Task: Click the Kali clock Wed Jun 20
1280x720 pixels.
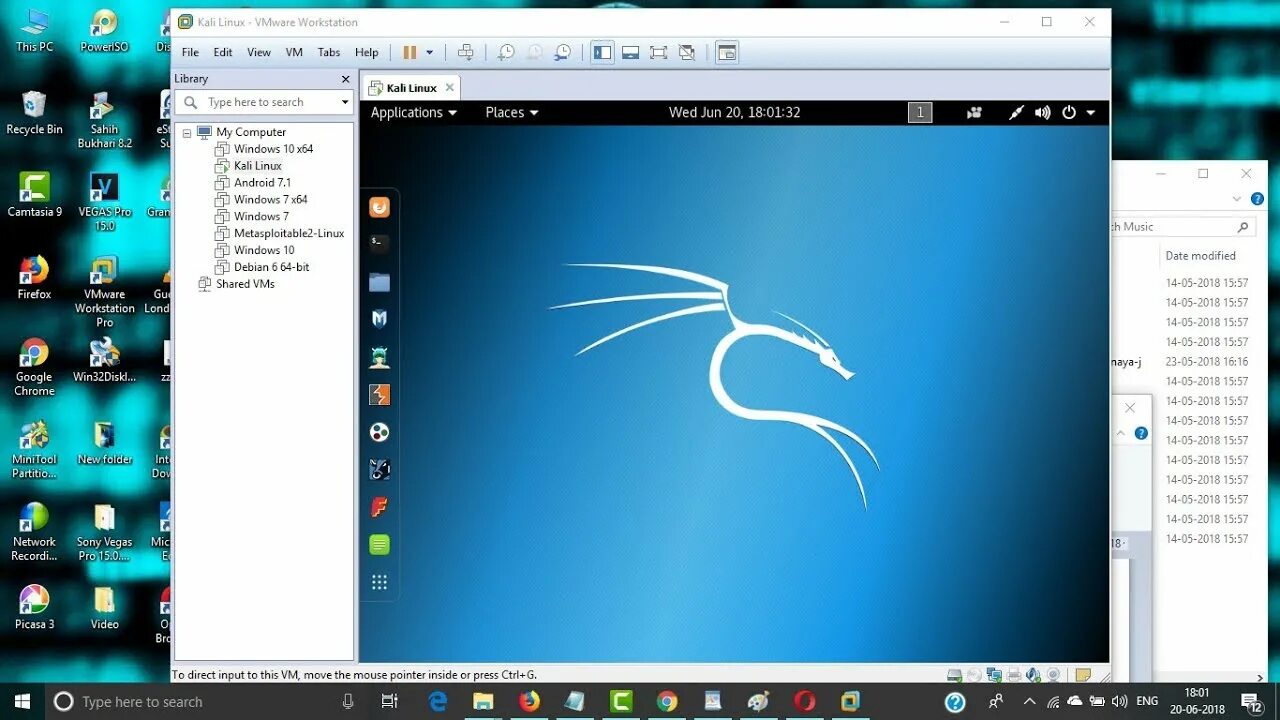Action: (x=734, y=113)
